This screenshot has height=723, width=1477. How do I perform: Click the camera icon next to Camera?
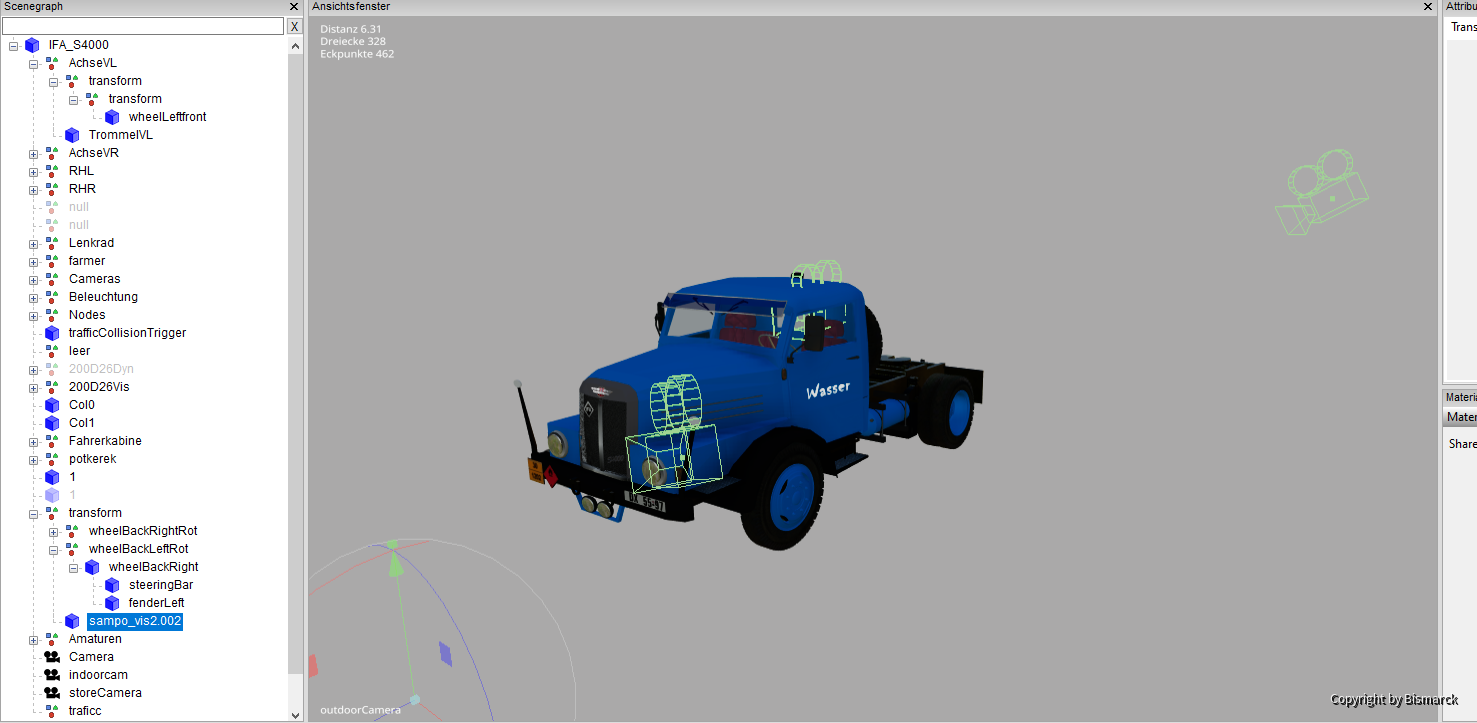point(52,657)
